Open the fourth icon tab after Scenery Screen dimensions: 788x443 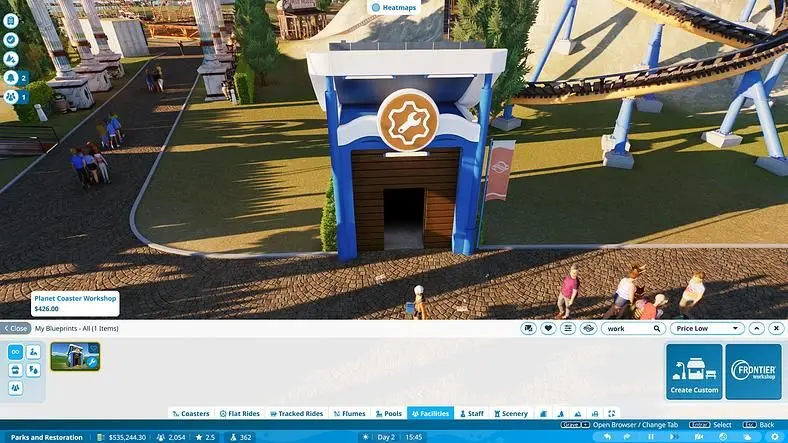pyautogui.click(x=595, y=413)
